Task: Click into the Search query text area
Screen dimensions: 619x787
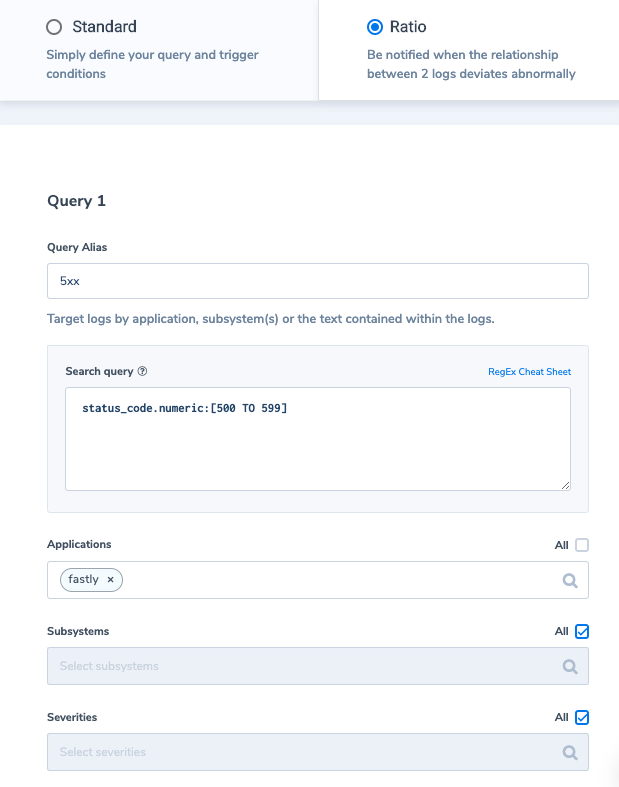Action: pyautogui.click(x=318, y=439)
